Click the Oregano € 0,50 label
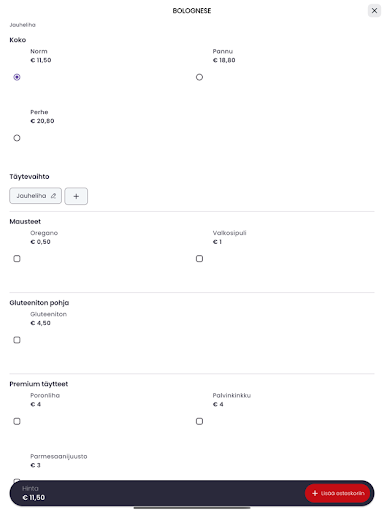This screenshot has width=384, height=512. [x=44, y=237]
